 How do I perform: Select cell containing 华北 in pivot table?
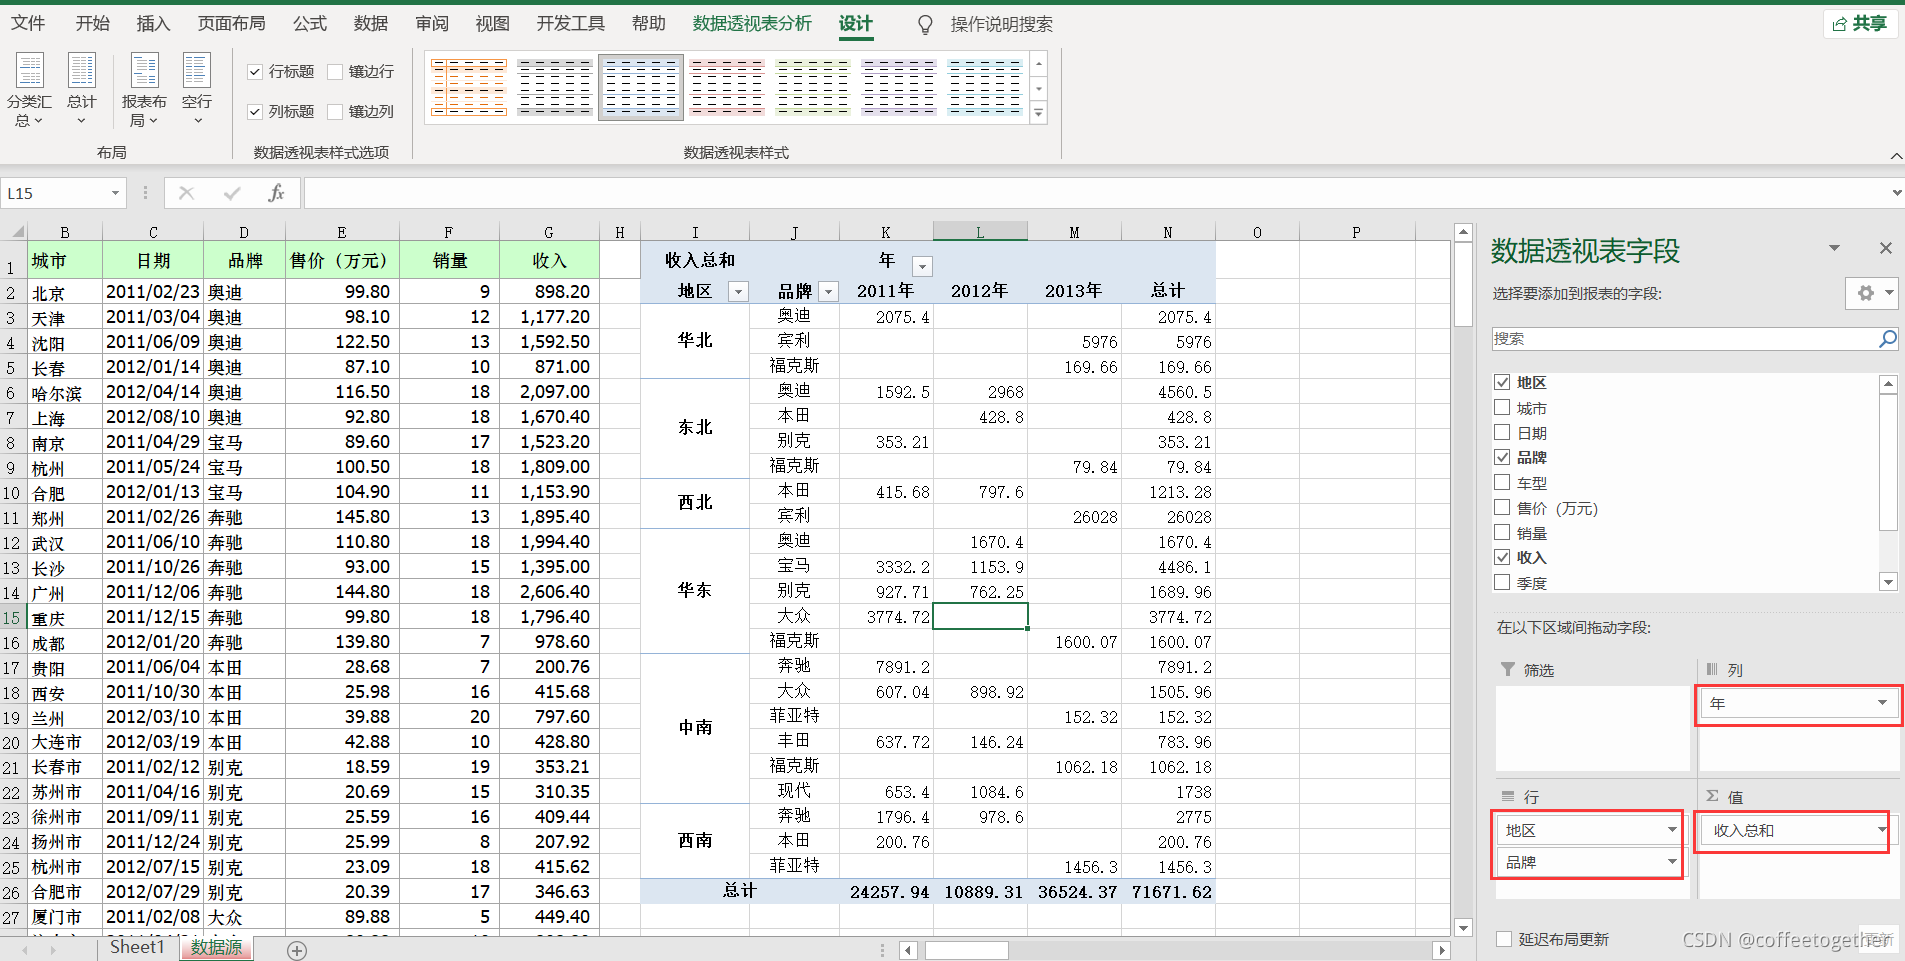coord(695,341)
